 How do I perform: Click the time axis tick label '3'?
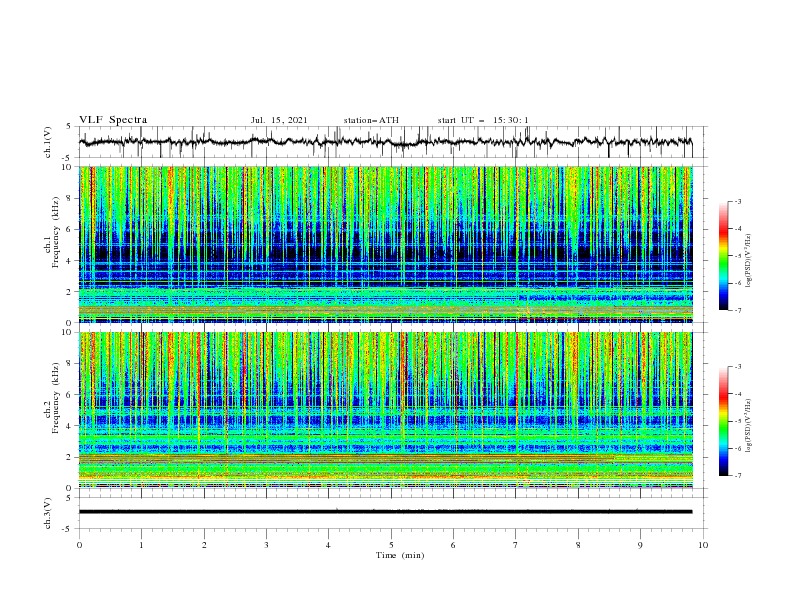266,545
